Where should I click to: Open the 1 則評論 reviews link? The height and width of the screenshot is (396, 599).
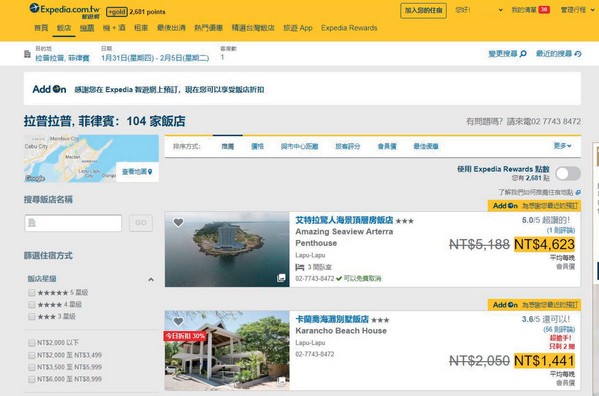pos(561,230)
